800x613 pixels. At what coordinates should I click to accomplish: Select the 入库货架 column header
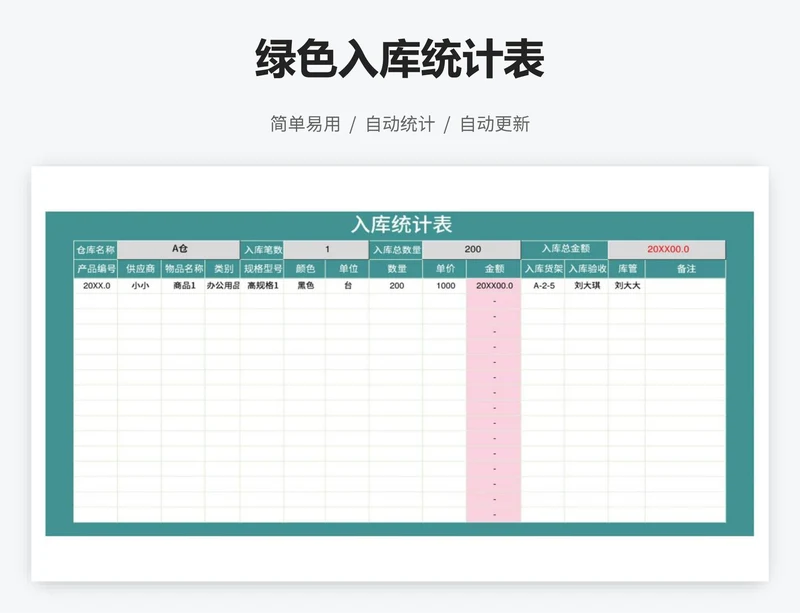click(x=543, y=268)
